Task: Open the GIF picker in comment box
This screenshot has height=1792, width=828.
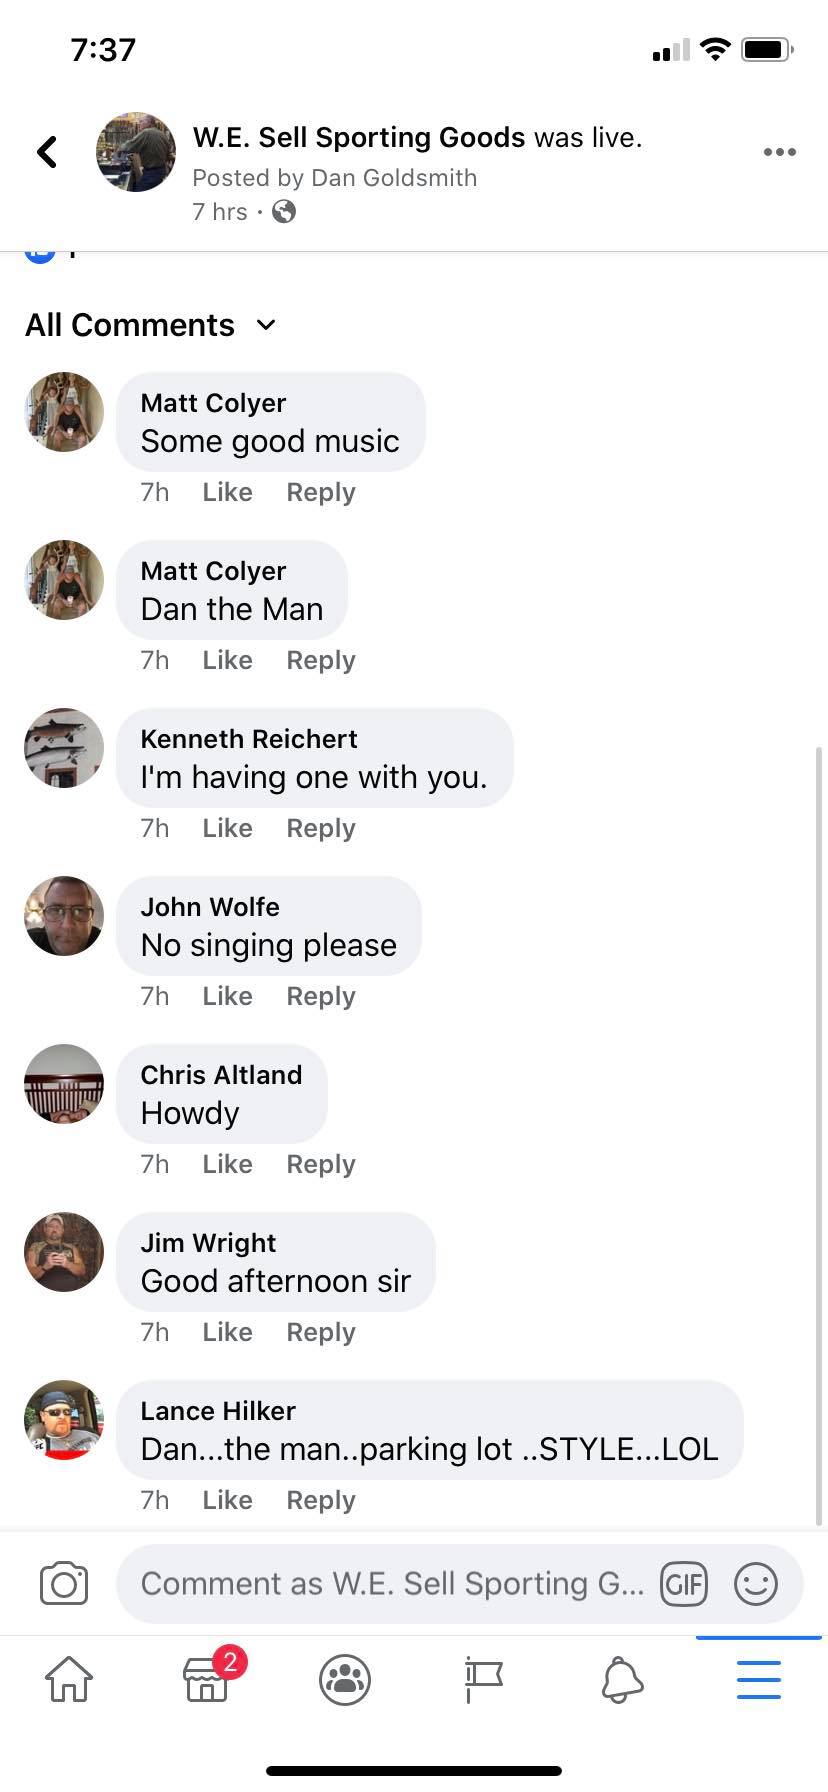Action: point(684,1584)
